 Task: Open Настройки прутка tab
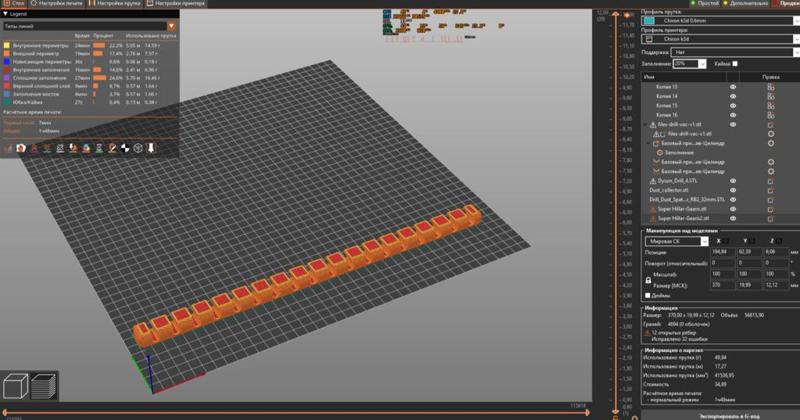[115, 3]
